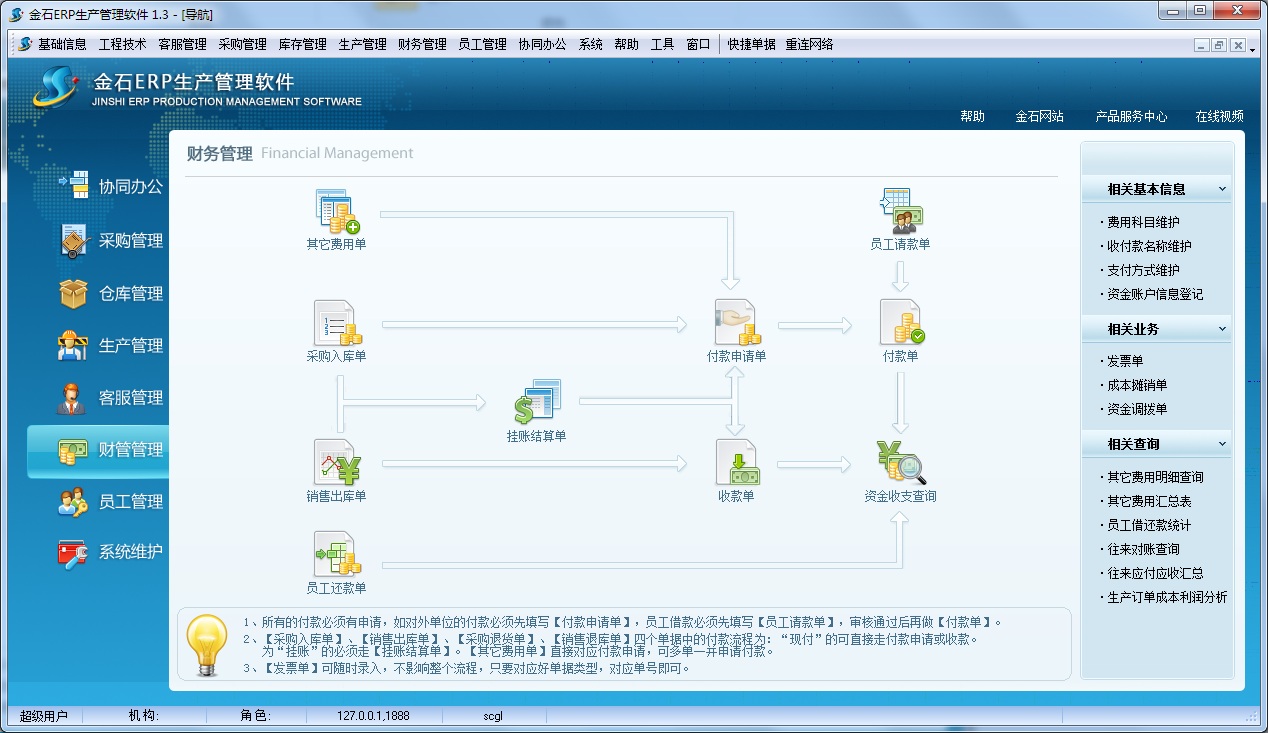Switch to 生产管理 sidebar module

coord(130,346)
